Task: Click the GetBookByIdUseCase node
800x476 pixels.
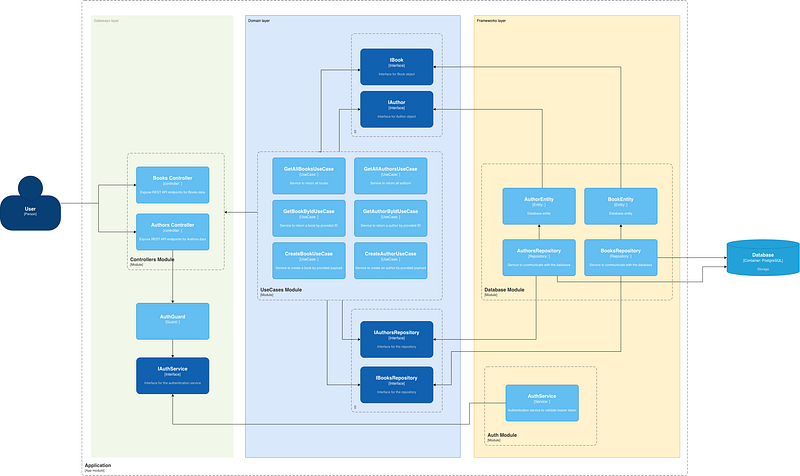Action: [309, 218]
